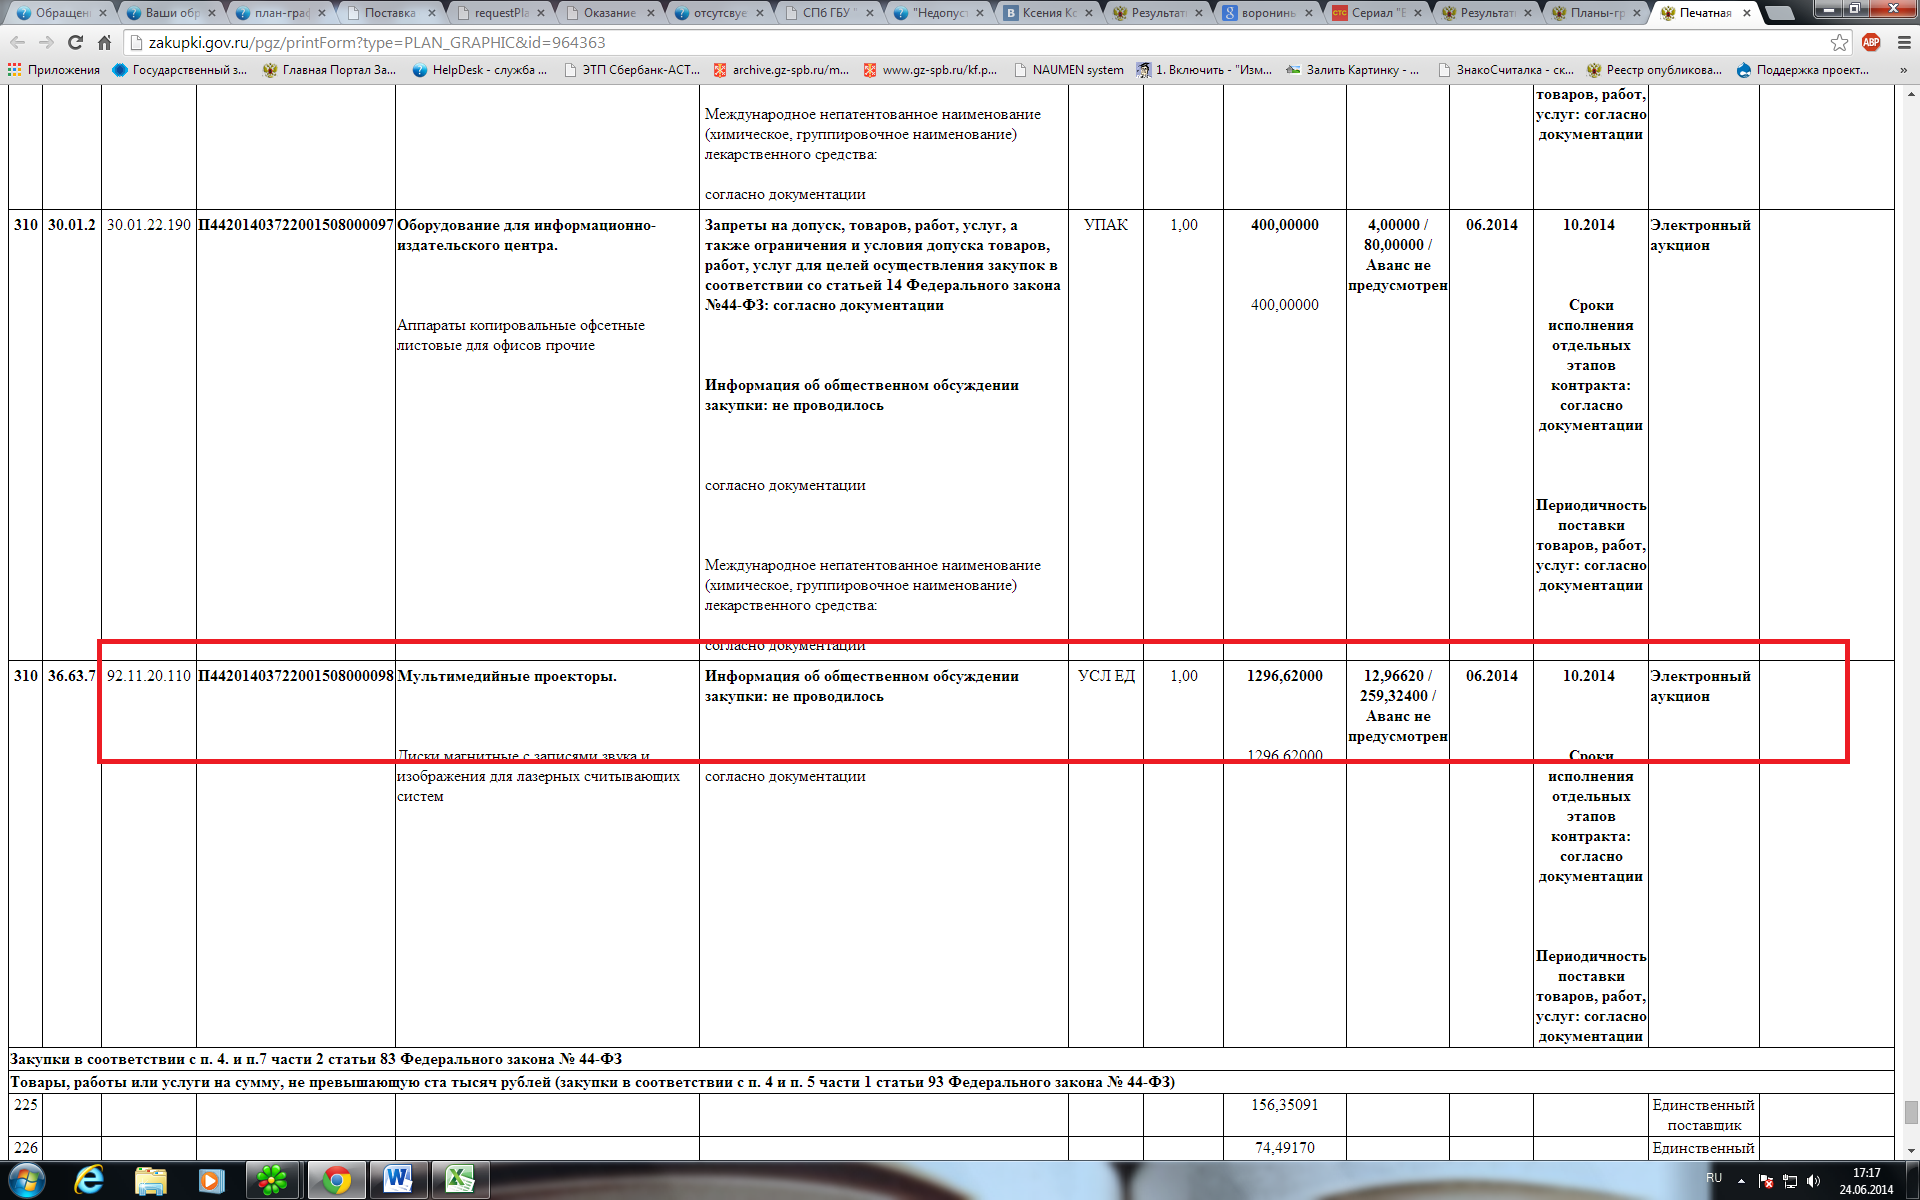Image resolution: width=1920 pixels, height=1200 pixels.
Task: Open the ICQ flower icon in taskbar
Action: [272, 1180]
